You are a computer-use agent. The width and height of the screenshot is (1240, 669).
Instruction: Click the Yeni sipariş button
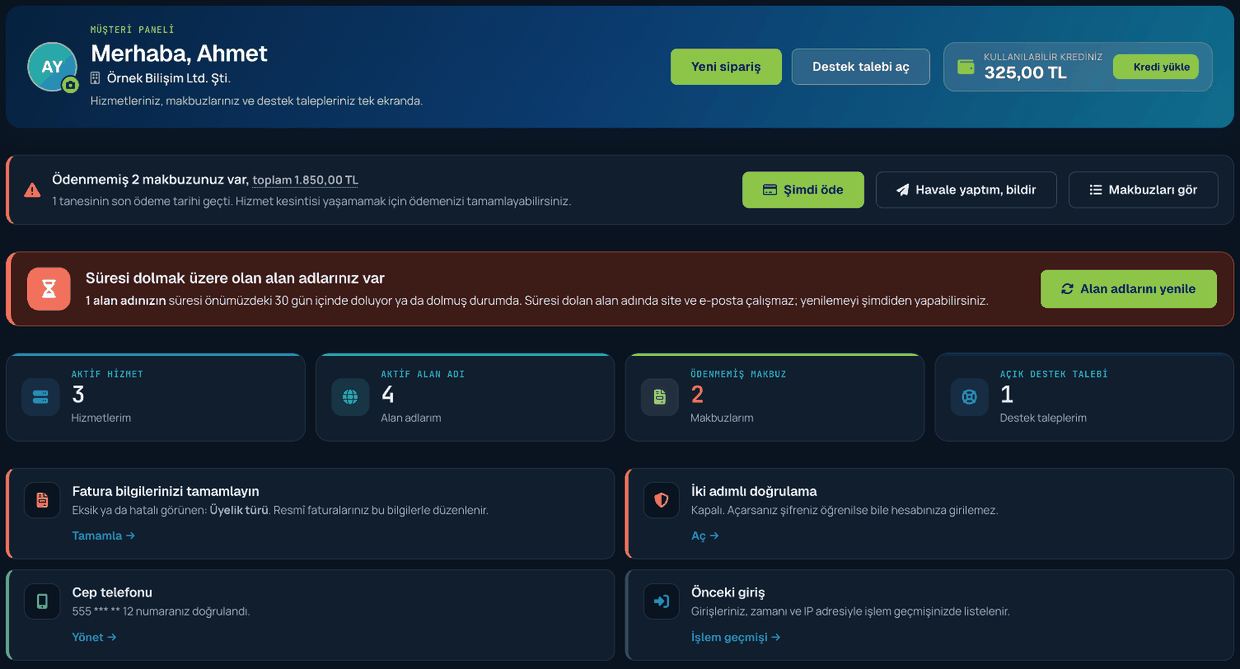(726, 67)
